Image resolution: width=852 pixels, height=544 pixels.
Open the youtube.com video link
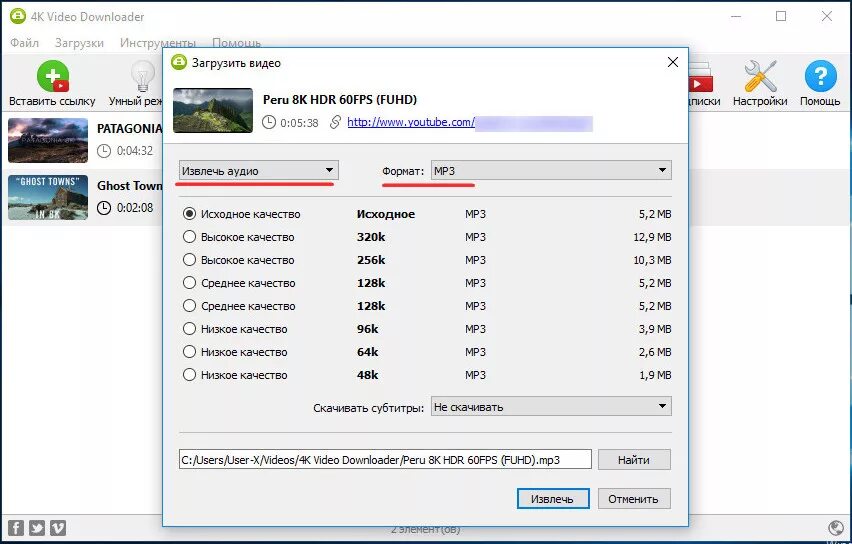411,122
